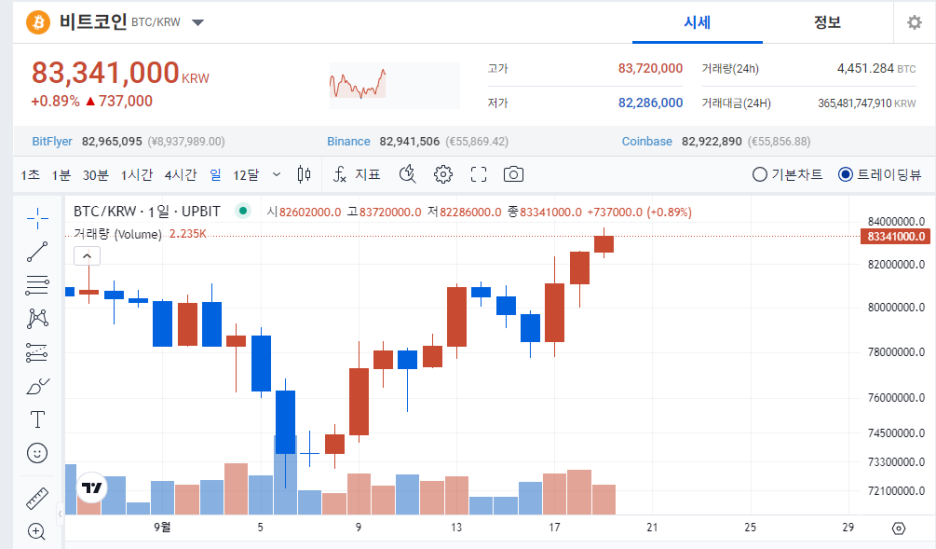This screenshot has width=936, height=549.
Task: Click the Binance price 82,941,506
Action: point(410,141)
